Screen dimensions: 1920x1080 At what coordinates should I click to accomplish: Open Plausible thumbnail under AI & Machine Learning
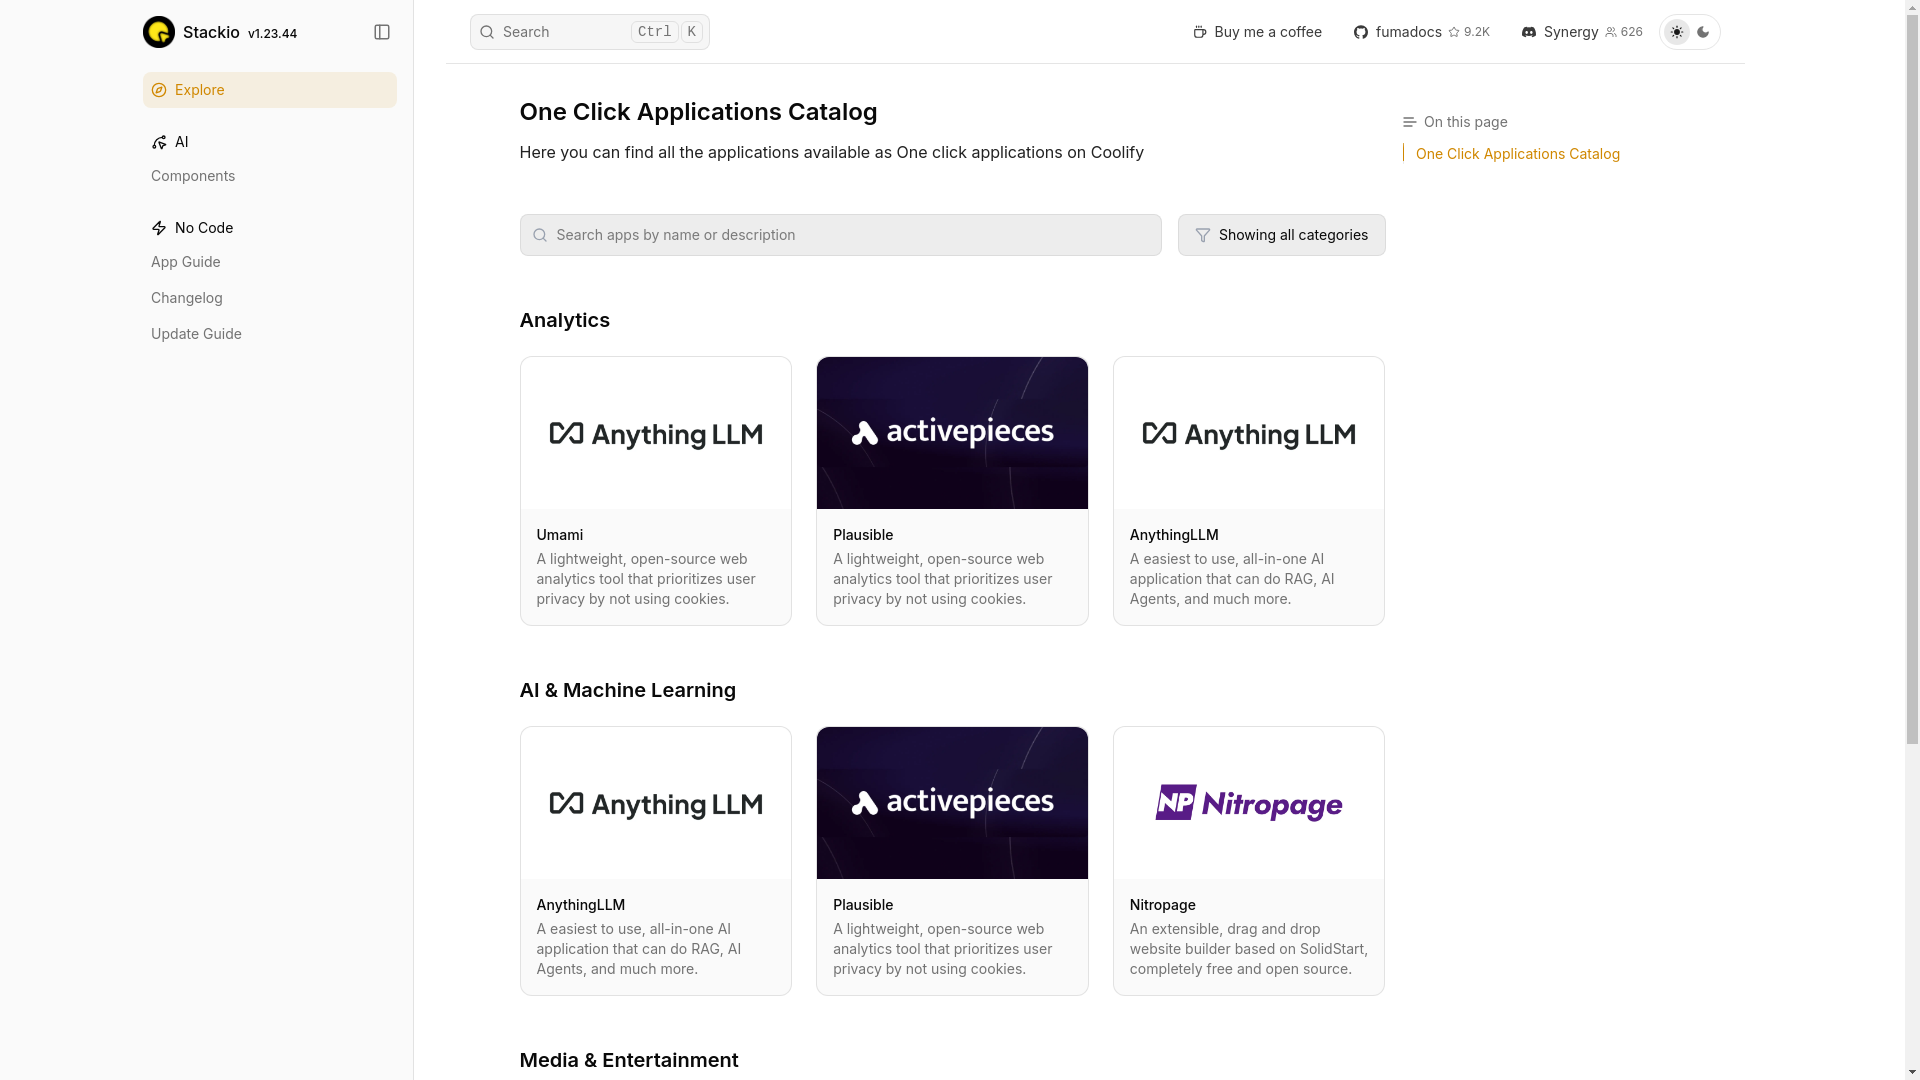[952, 803]
